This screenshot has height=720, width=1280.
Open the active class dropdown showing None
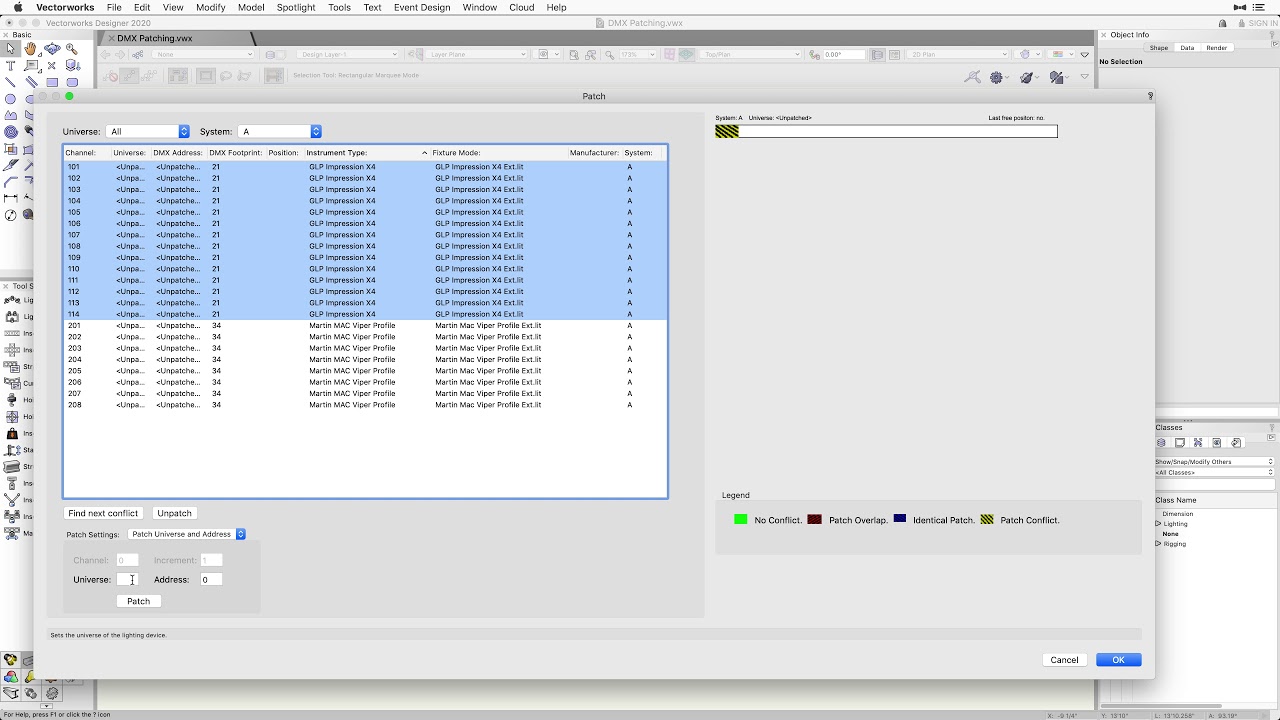204,54
